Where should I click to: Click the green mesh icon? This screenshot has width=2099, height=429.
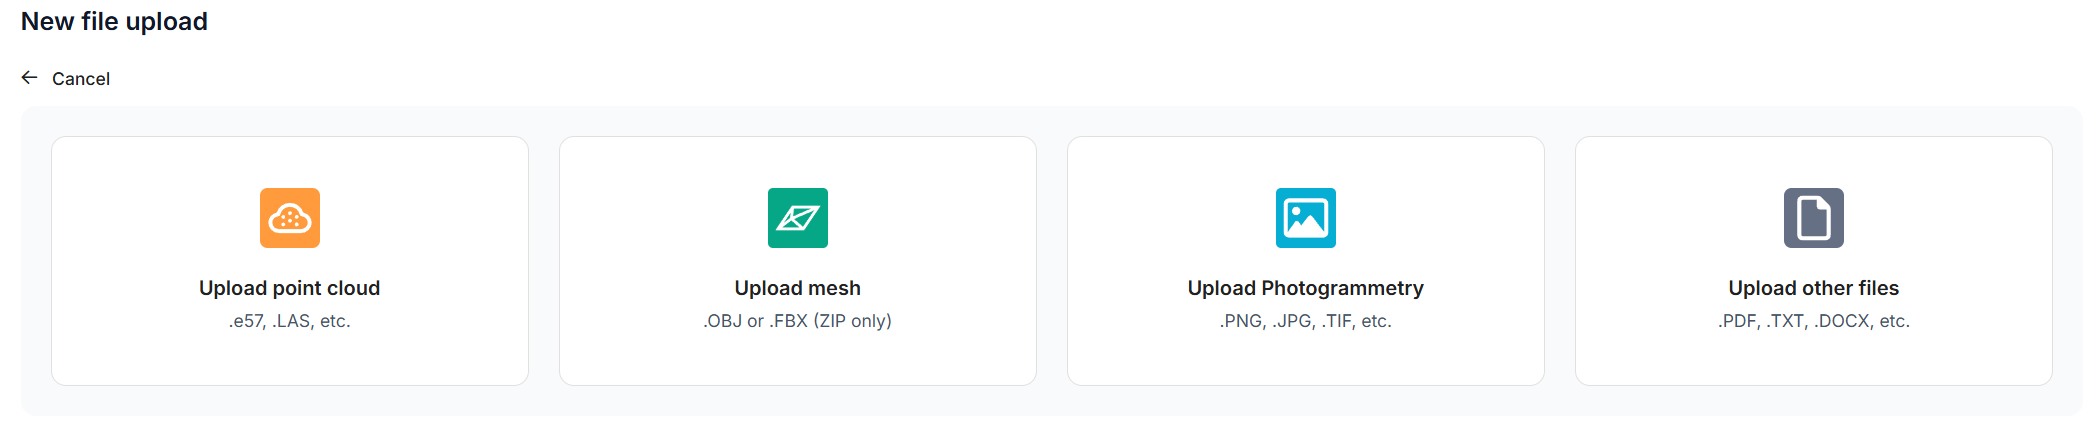coord(798,218)
